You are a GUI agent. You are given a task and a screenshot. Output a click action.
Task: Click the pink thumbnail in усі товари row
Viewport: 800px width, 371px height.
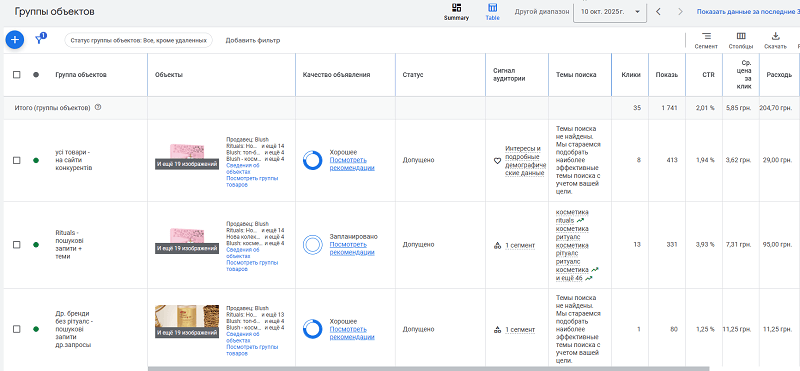click(187, 157)
